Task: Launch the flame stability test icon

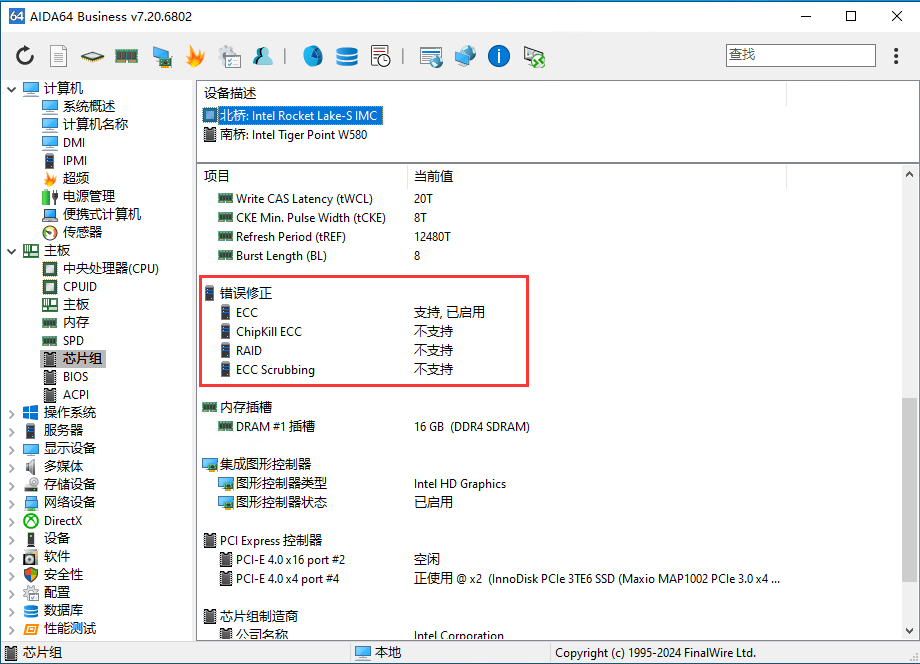Action: point(195,56)
